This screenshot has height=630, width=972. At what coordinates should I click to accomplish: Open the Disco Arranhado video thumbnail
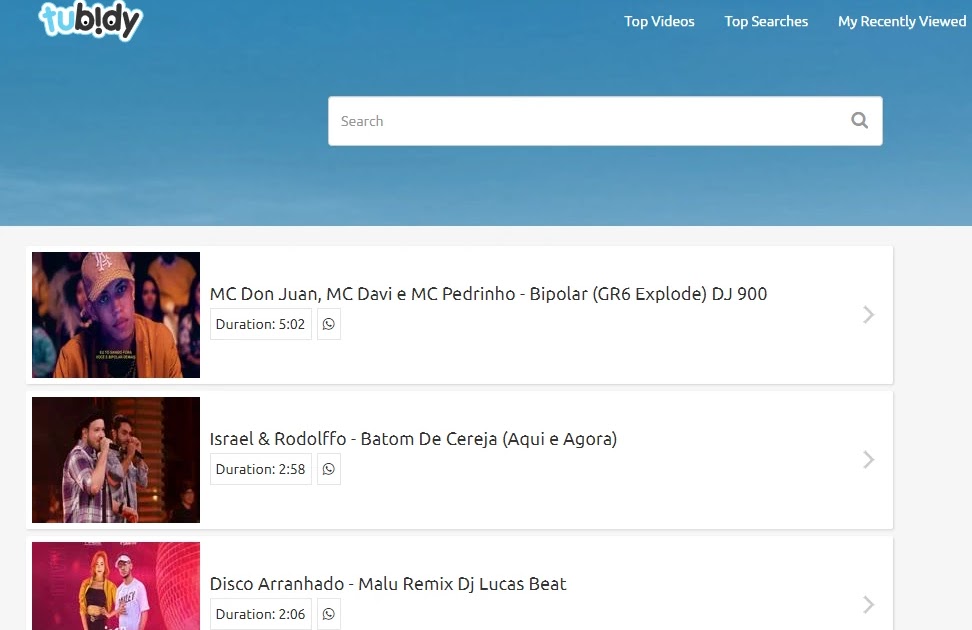coord(116,586)
